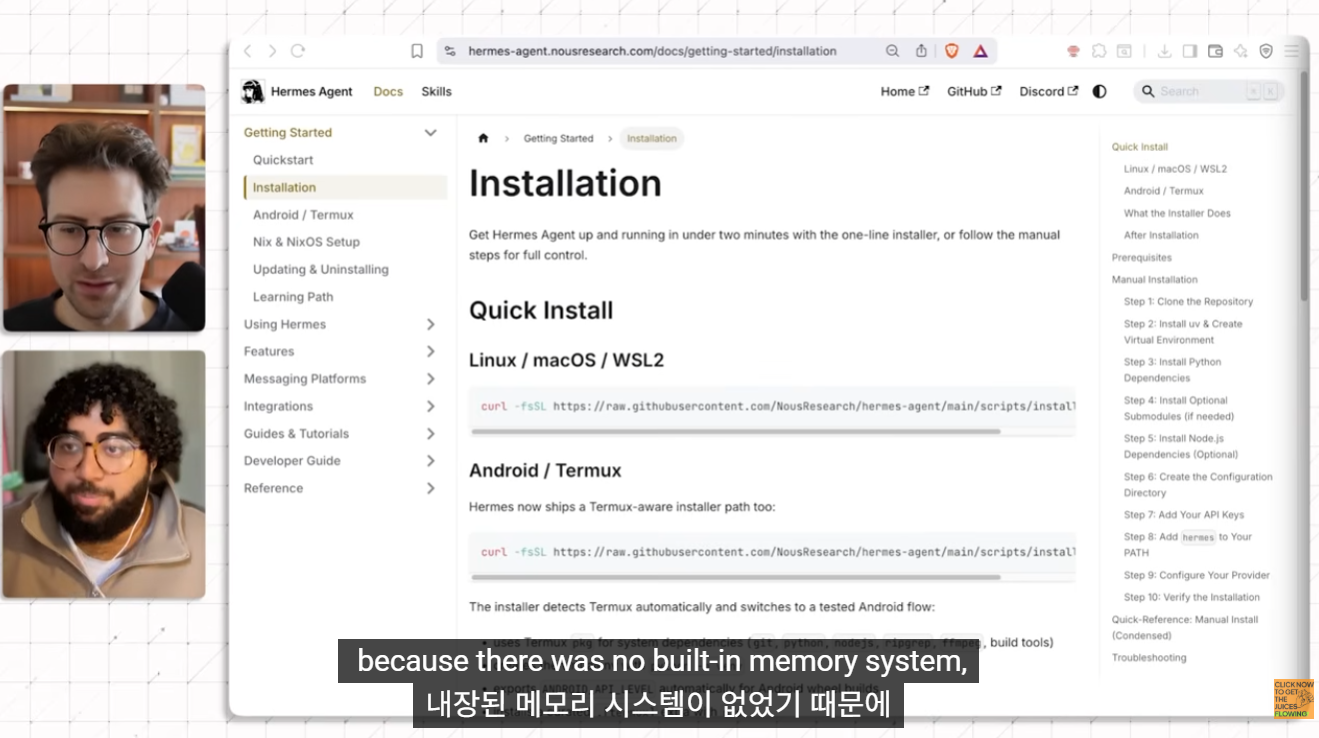Select Learning Path in the sidebar
This screenshot has height=738, width=1319.
point(293,297)
